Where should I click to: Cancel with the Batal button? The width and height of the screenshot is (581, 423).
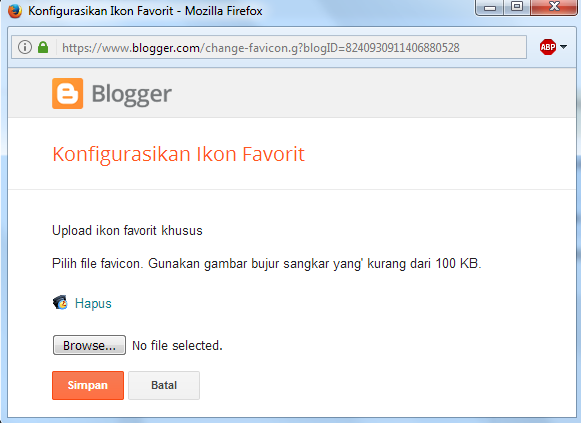[x=164, y=385]
